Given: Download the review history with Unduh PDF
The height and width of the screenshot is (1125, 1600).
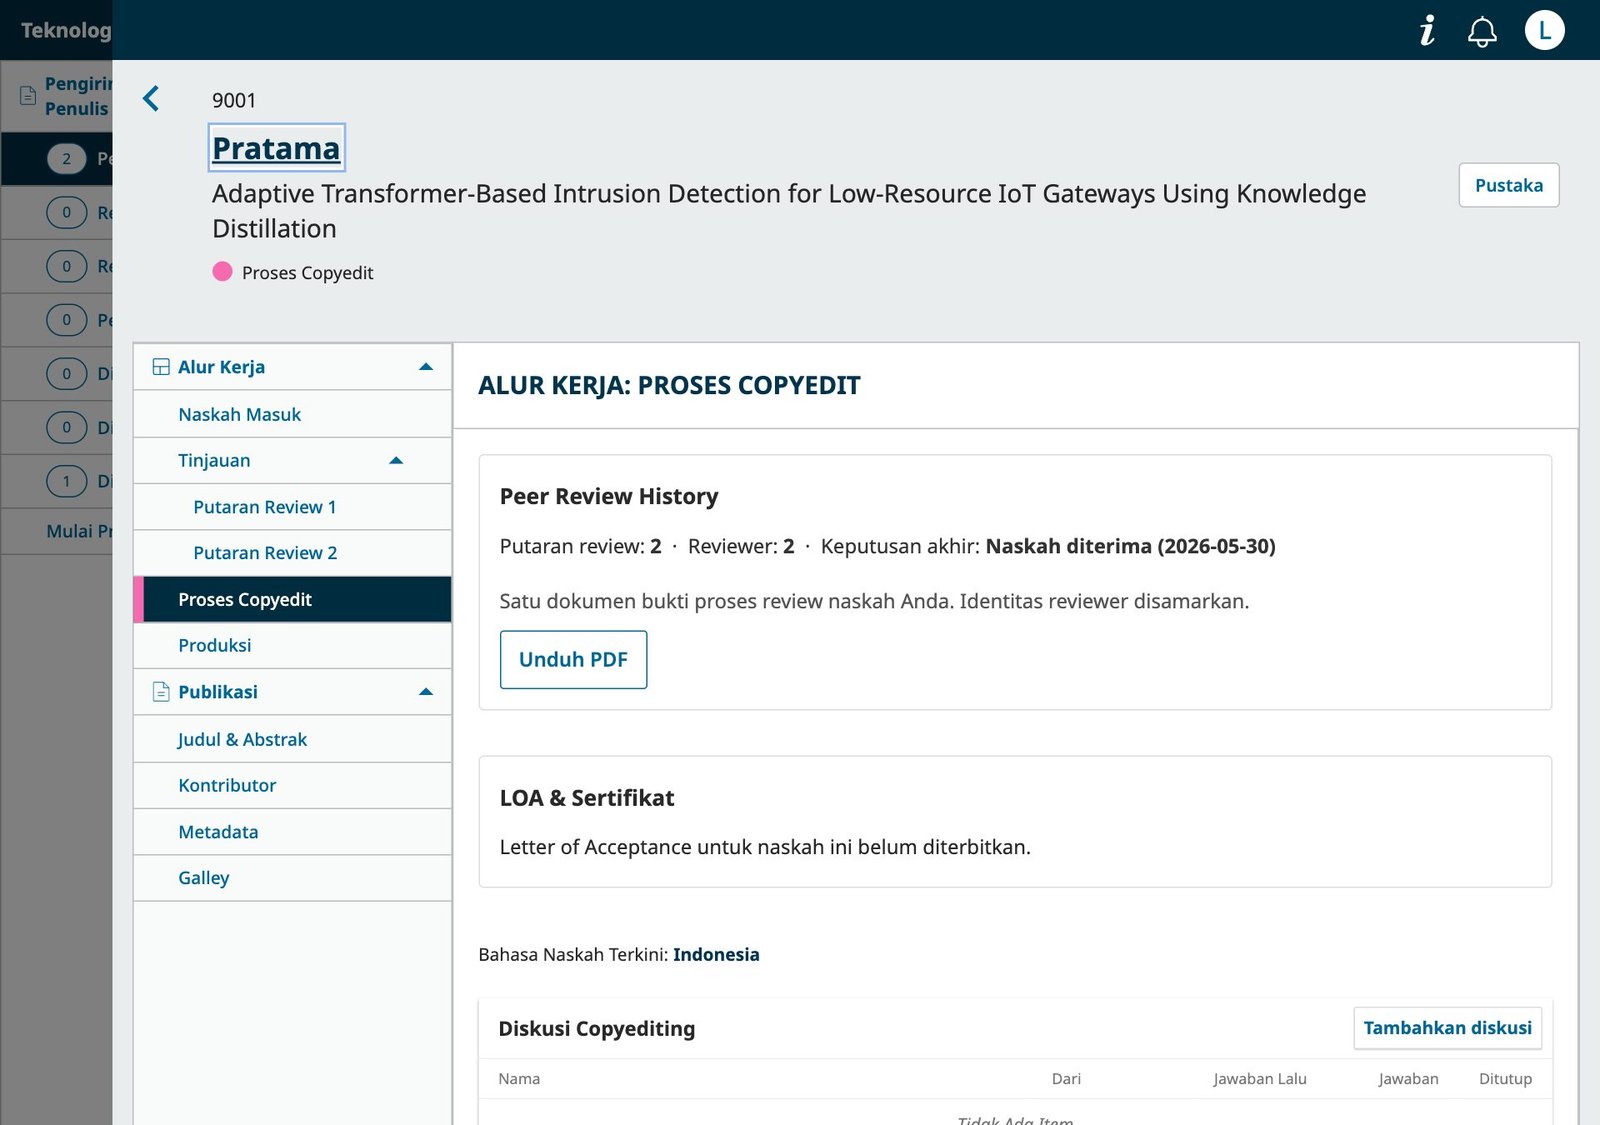Looking at the screenshot, I should (573, 660).
